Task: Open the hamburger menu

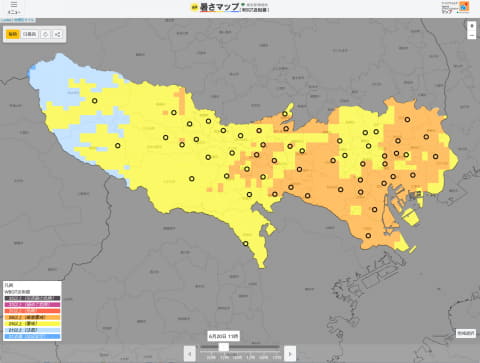Action: coord(14,7)
